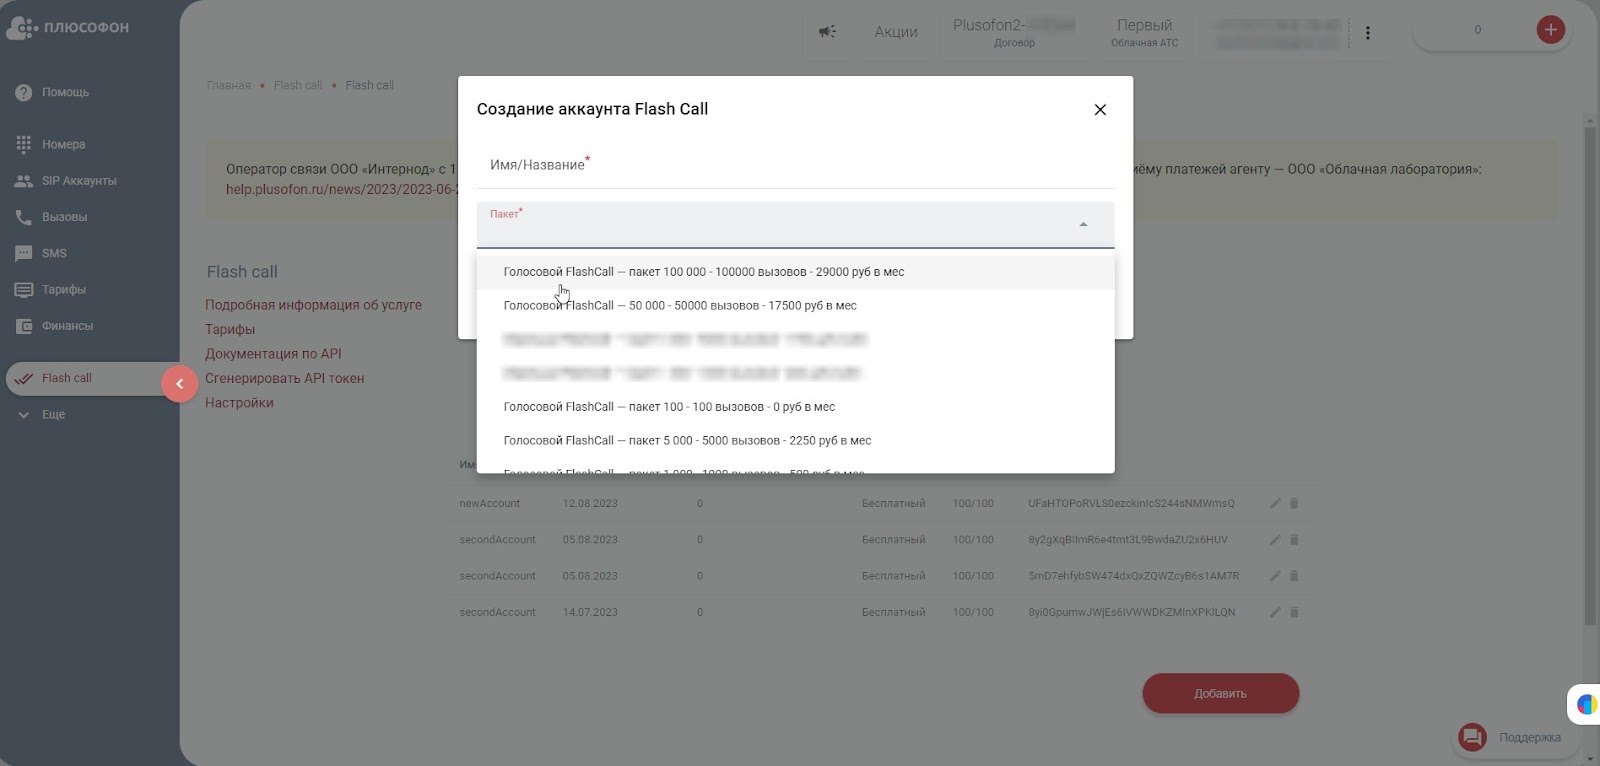Click the Помощь question mark icon
The image size is (1600, 766).
point(24,92)
